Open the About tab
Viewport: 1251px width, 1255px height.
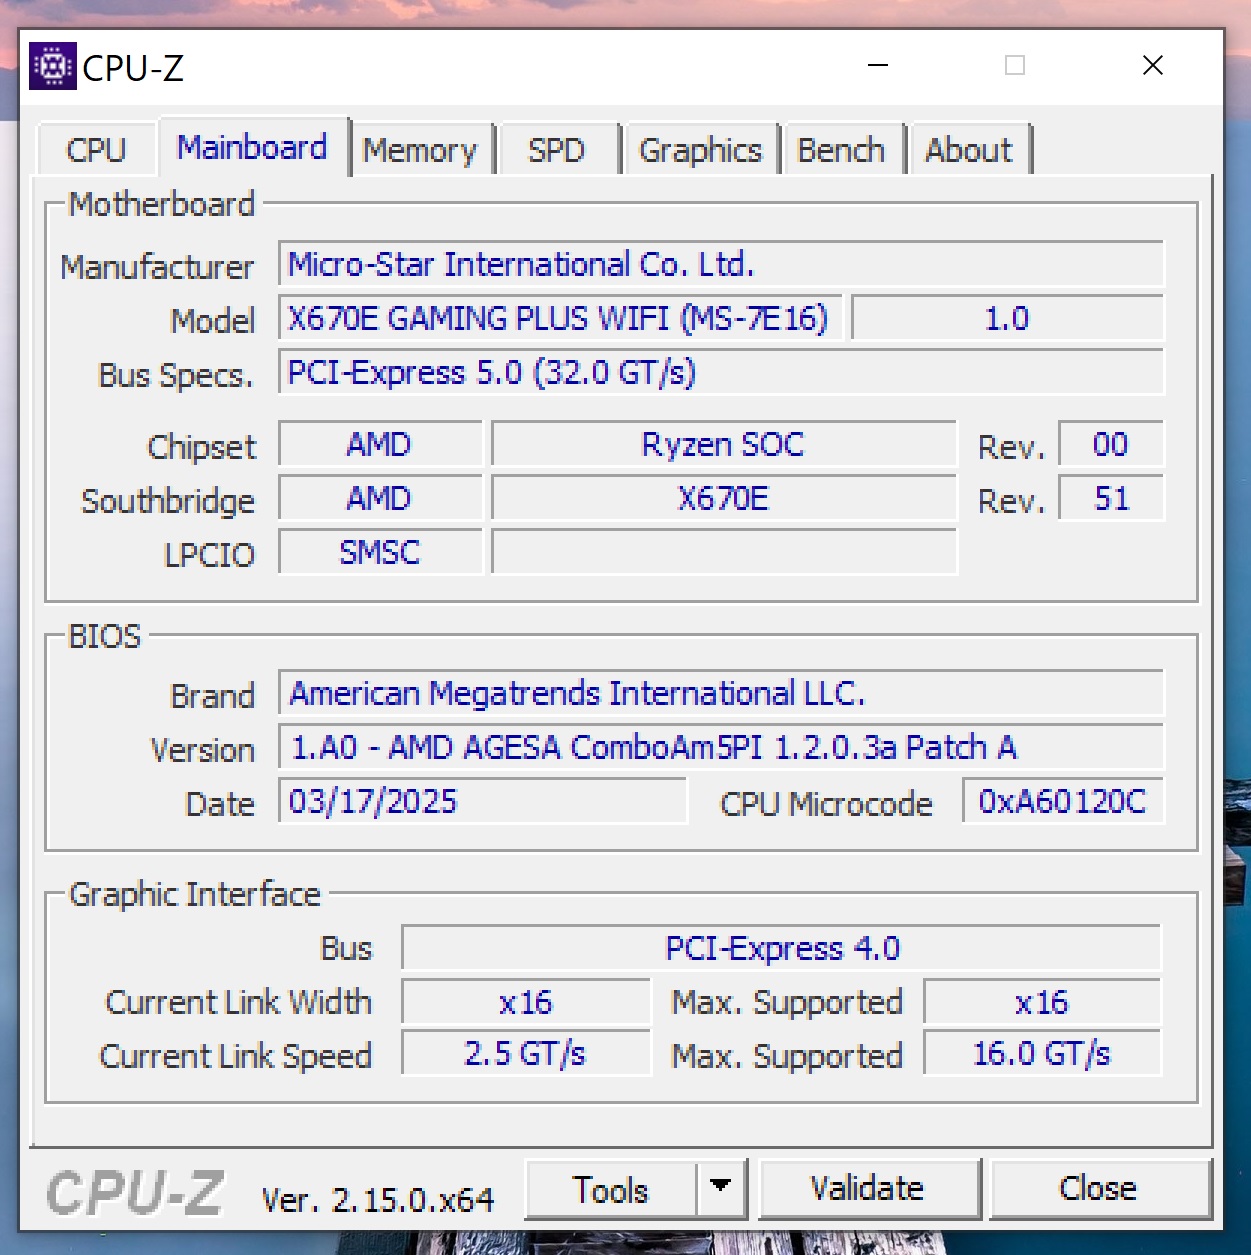pyautogui.click(x=968, y=150)
